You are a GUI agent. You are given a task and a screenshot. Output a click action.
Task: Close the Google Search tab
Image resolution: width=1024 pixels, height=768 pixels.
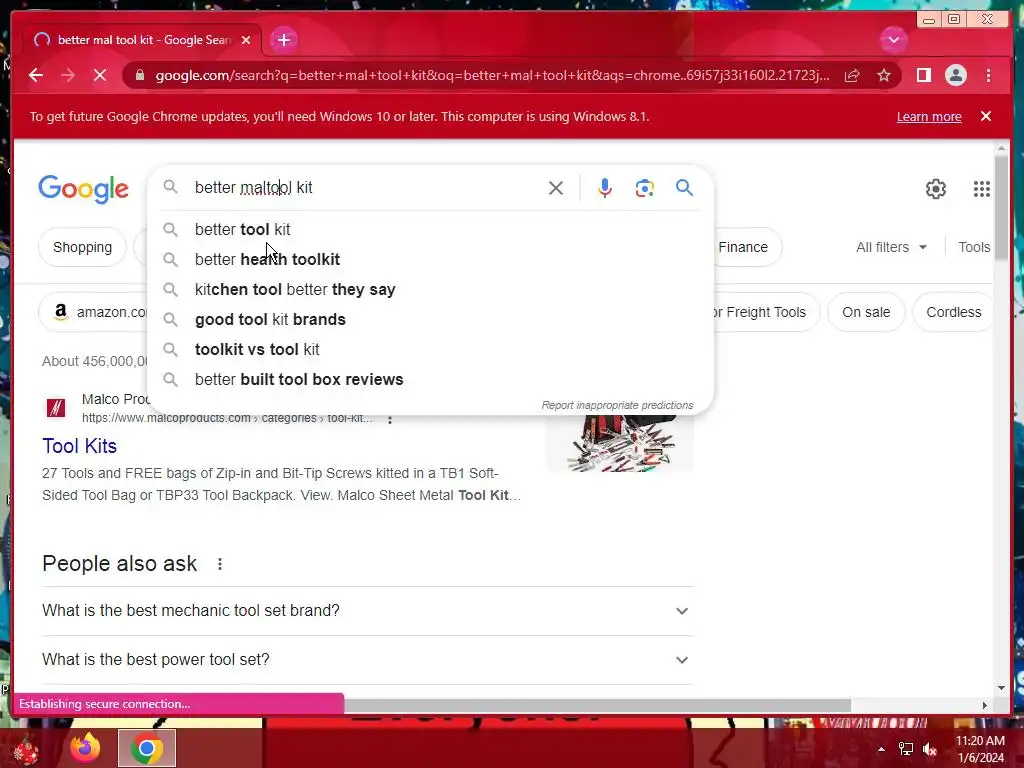(x=246, y=40)
